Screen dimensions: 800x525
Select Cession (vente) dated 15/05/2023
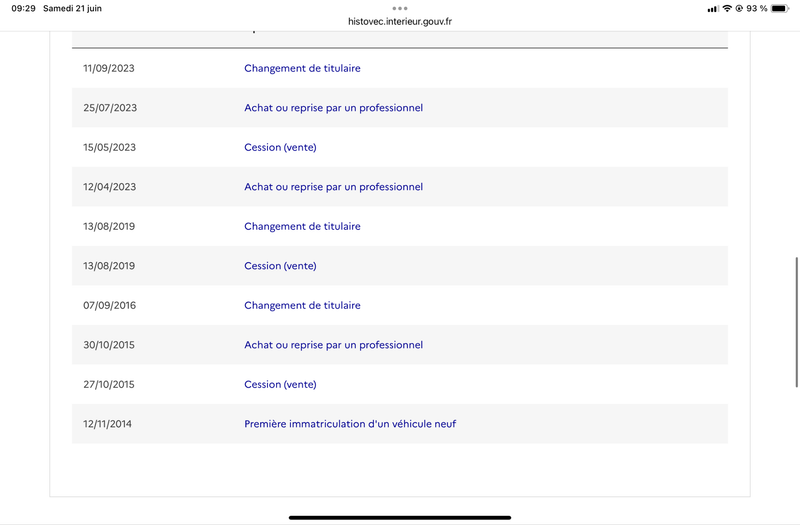pos(280,147)
